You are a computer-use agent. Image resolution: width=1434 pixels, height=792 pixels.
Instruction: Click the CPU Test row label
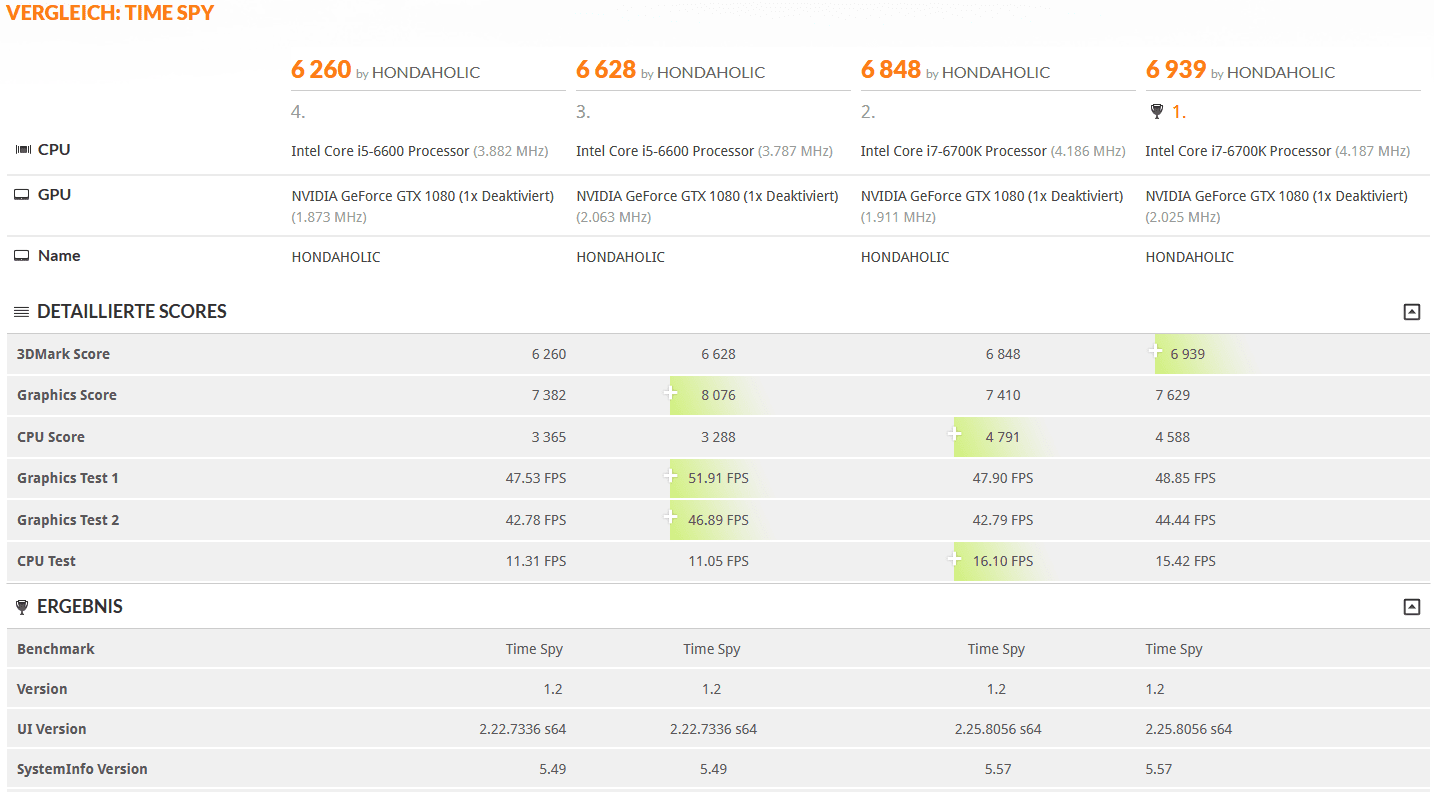click(x=46, y=561)
